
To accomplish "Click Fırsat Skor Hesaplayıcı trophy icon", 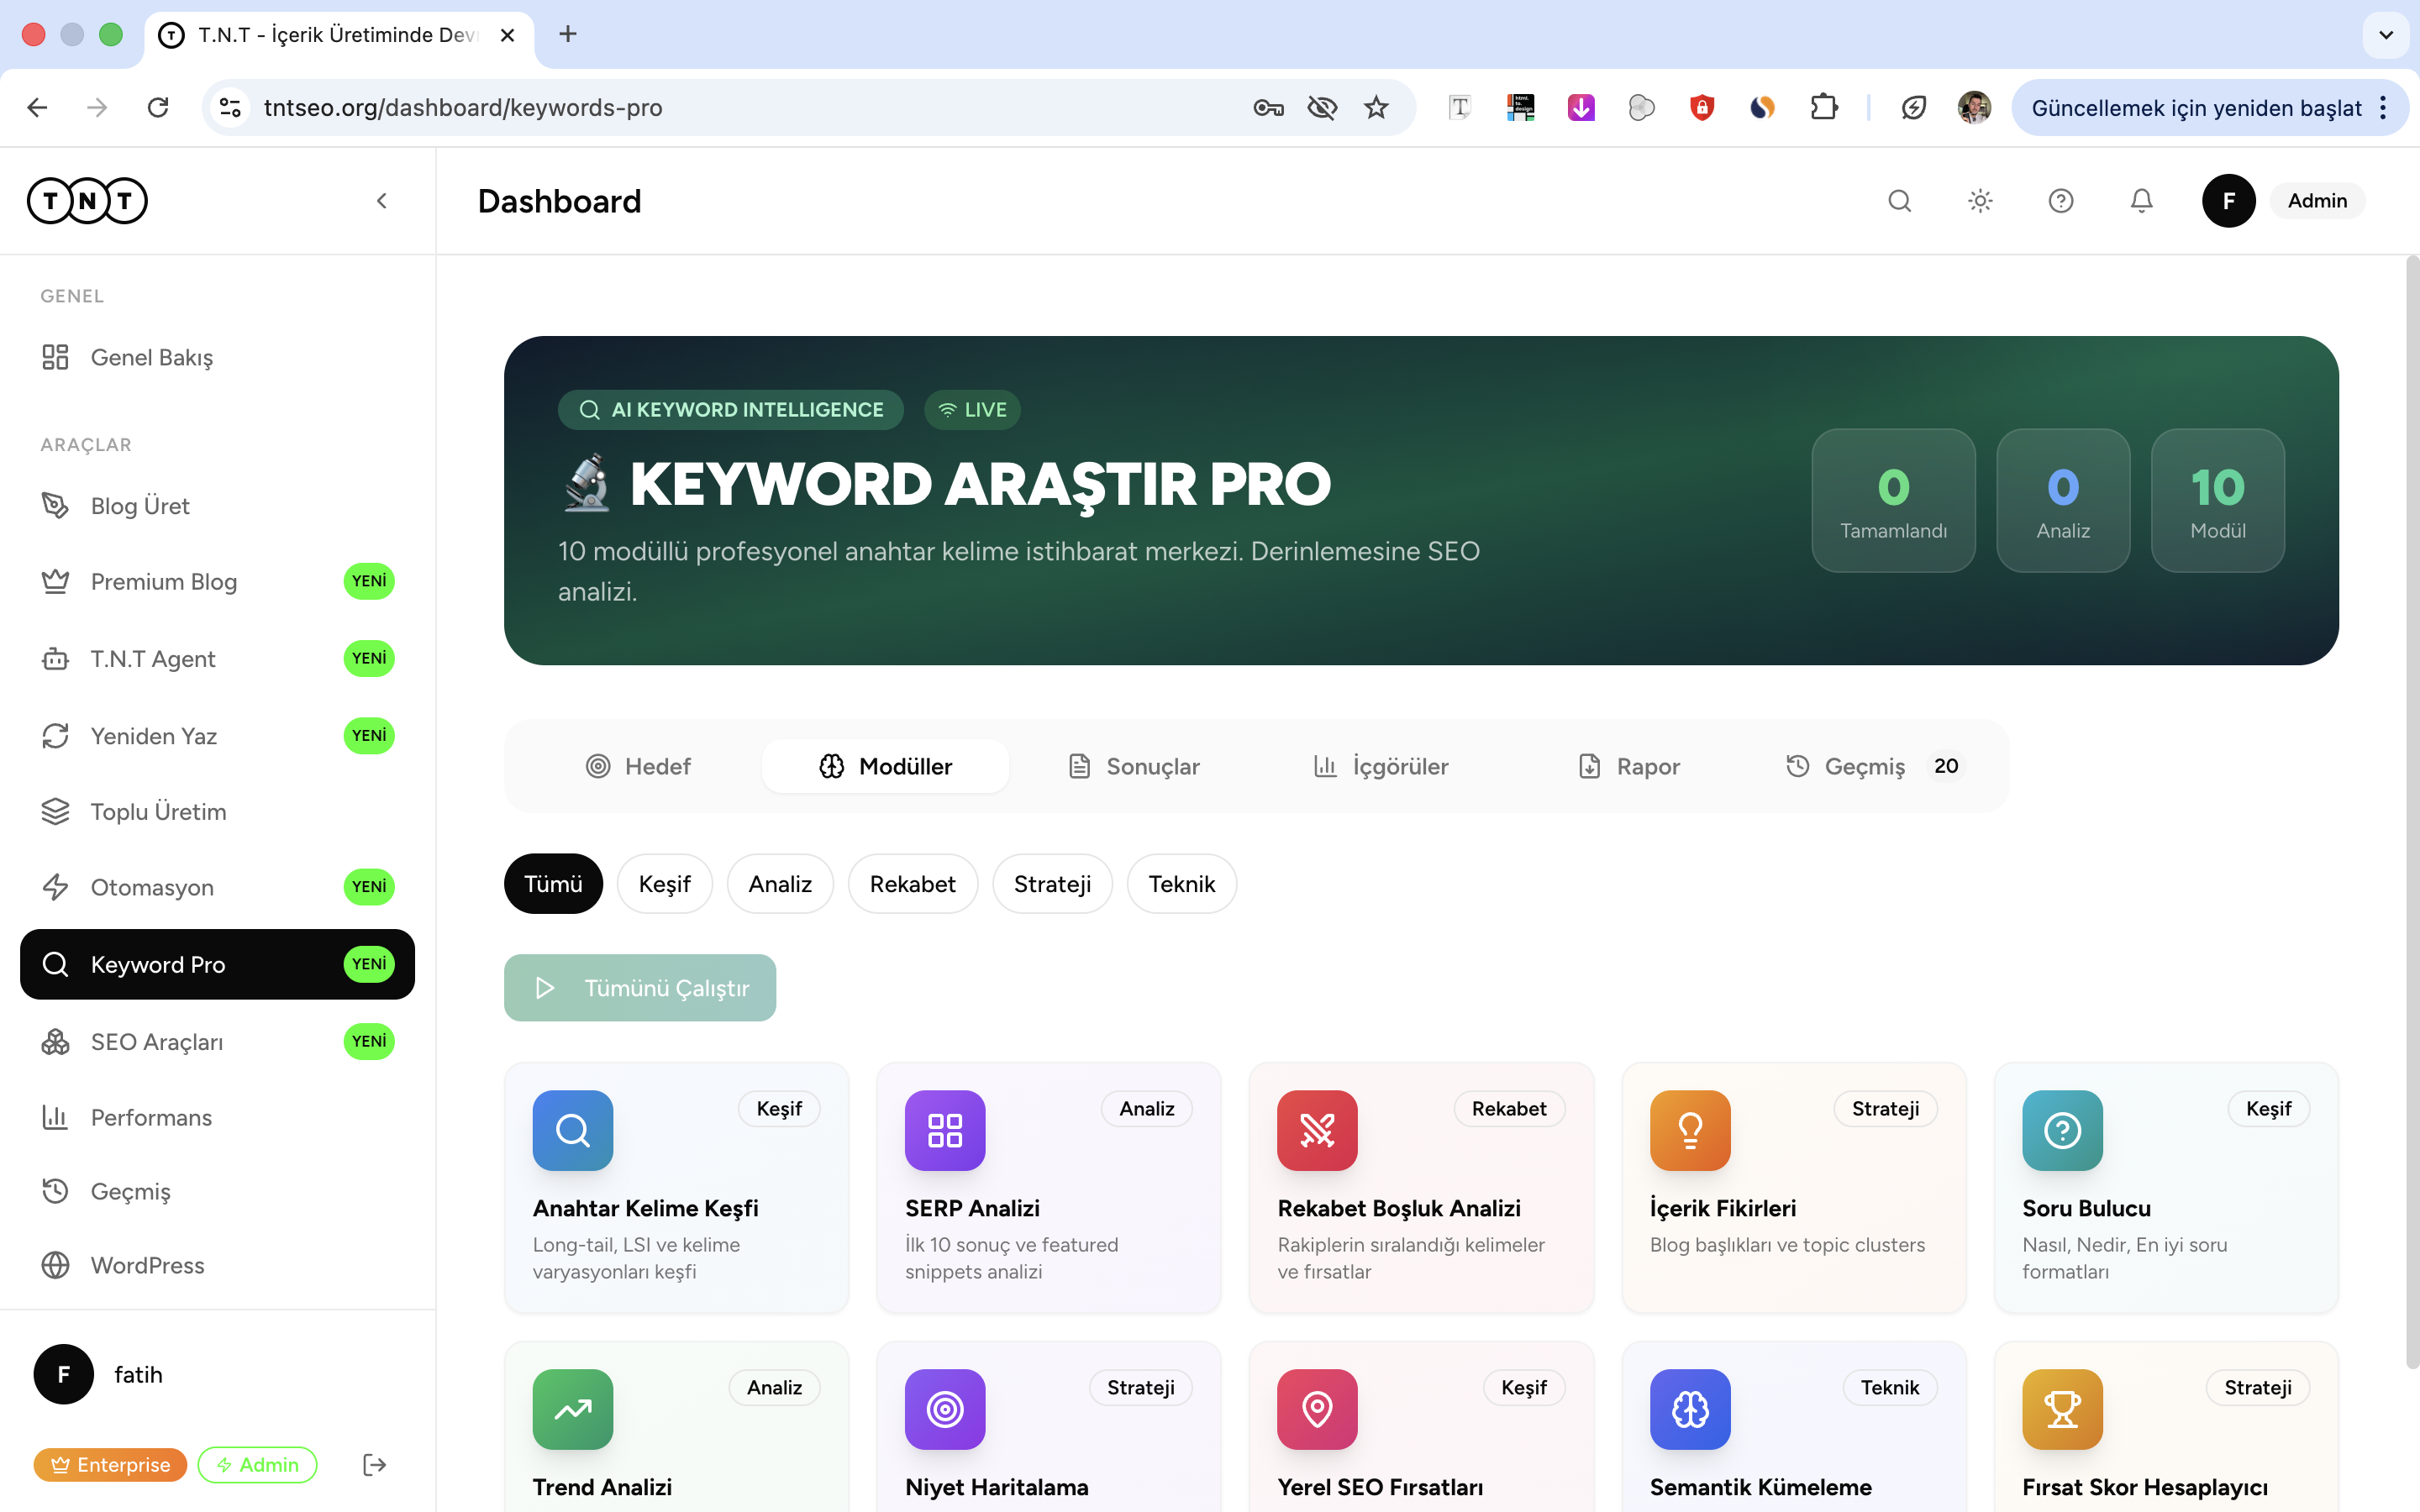I will click(2062, 1409).
